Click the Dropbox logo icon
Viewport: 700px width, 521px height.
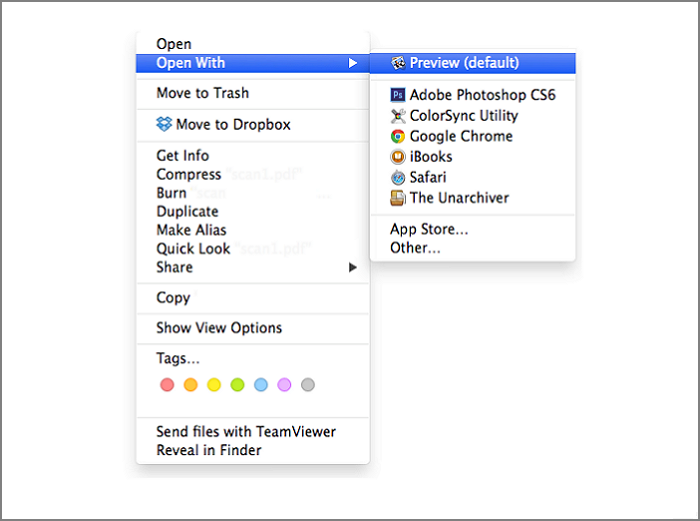click(x=164, y=124)
